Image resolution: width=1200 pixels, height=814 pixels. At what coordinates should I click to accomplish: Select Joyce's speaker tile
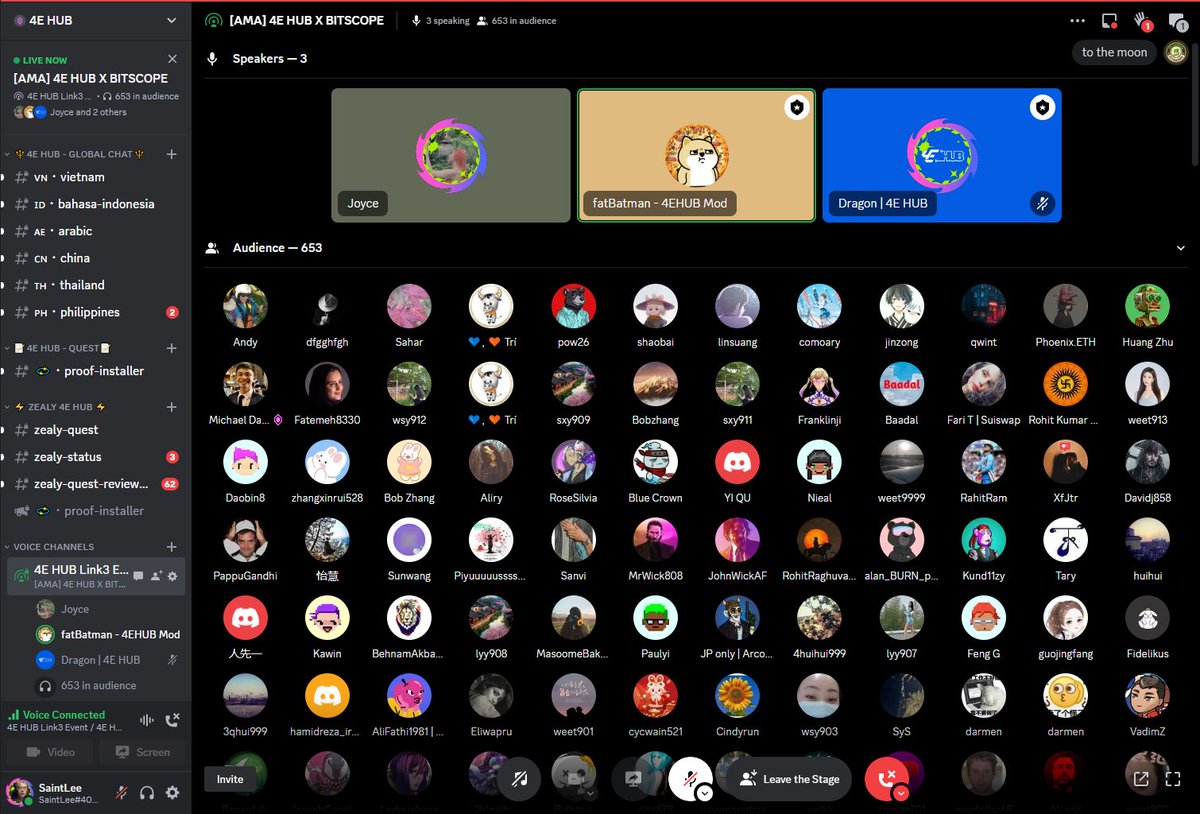click(x=451, y=155)
